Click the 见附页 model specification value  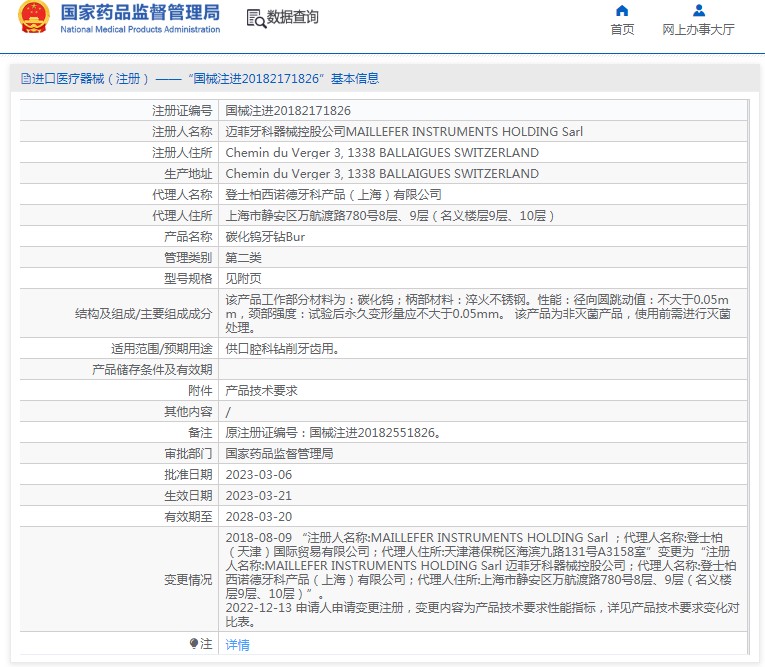243,279
